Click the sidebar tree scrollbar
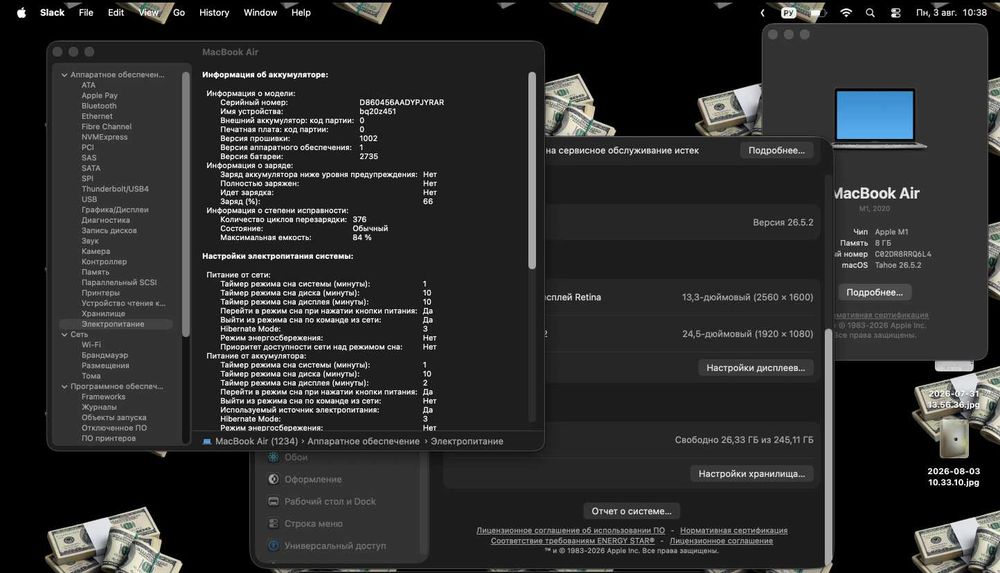Viewport: 1000px width, 573px height. (186, 204)
